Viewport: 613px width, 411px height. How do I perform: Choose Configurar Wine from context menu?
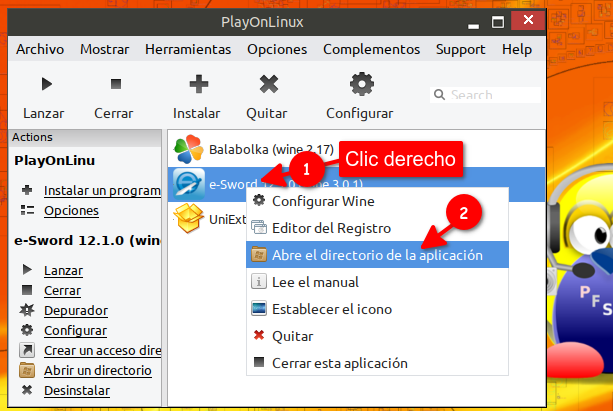377,201
